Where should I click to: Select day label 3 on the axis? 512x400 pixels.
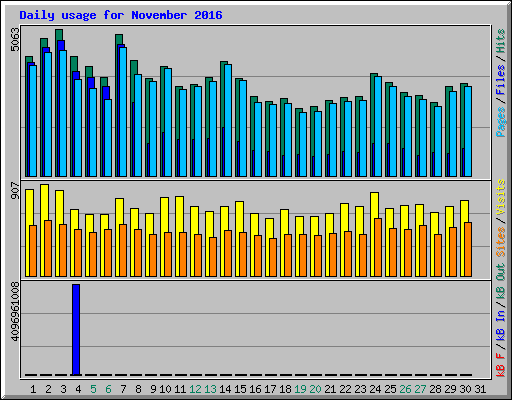pyautogui.click(x=63, y=389)
